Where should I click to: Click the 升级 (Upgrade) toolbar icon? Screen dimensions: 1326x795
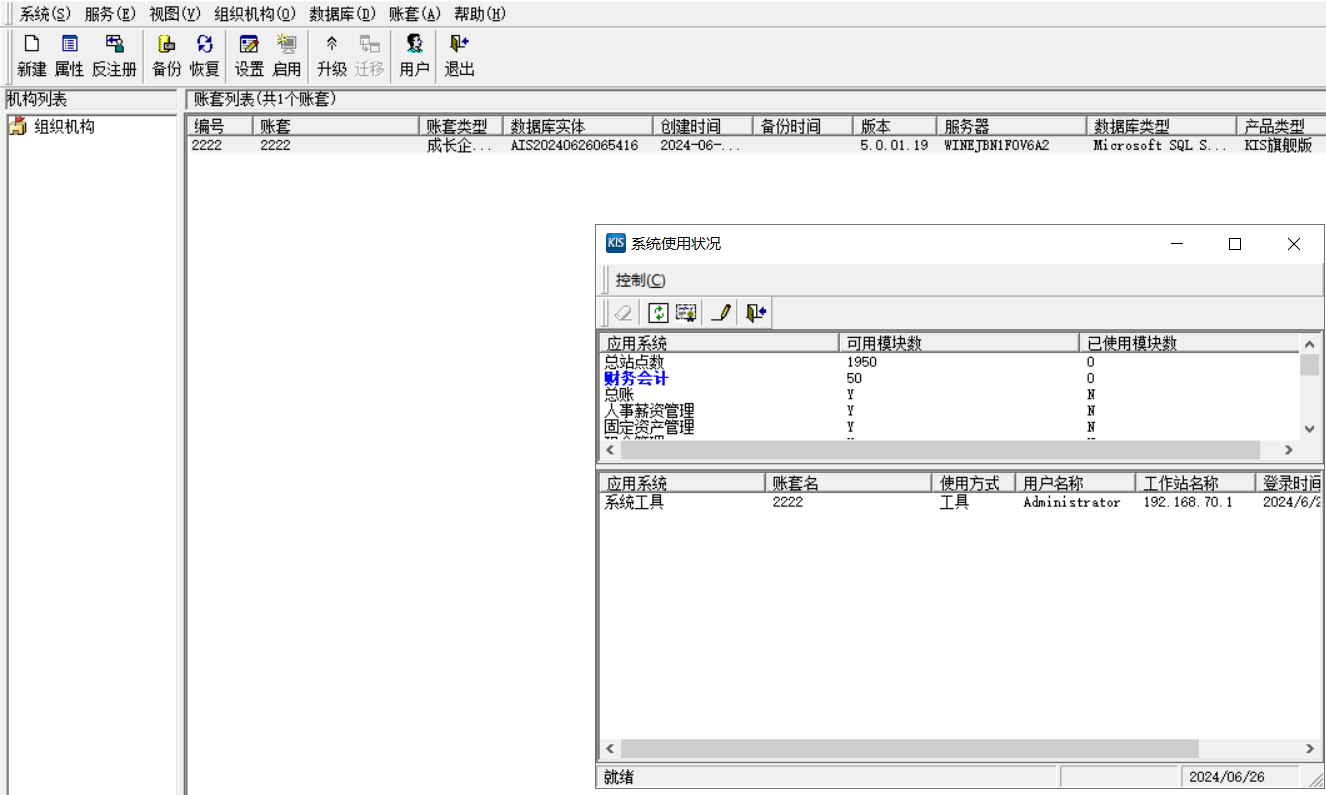(331, 55)
